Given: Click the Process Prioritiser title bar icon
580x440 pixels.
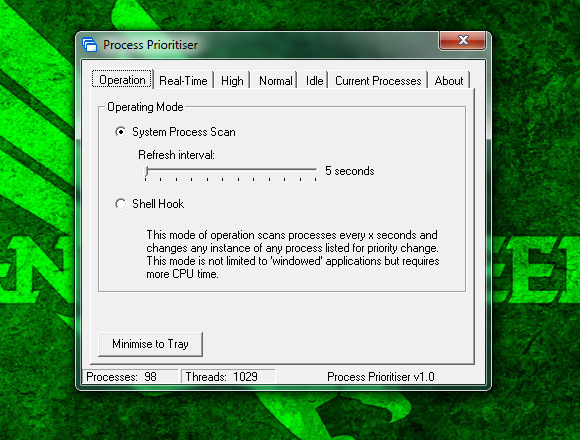Looking at the screenshot, I should point(90,45).
